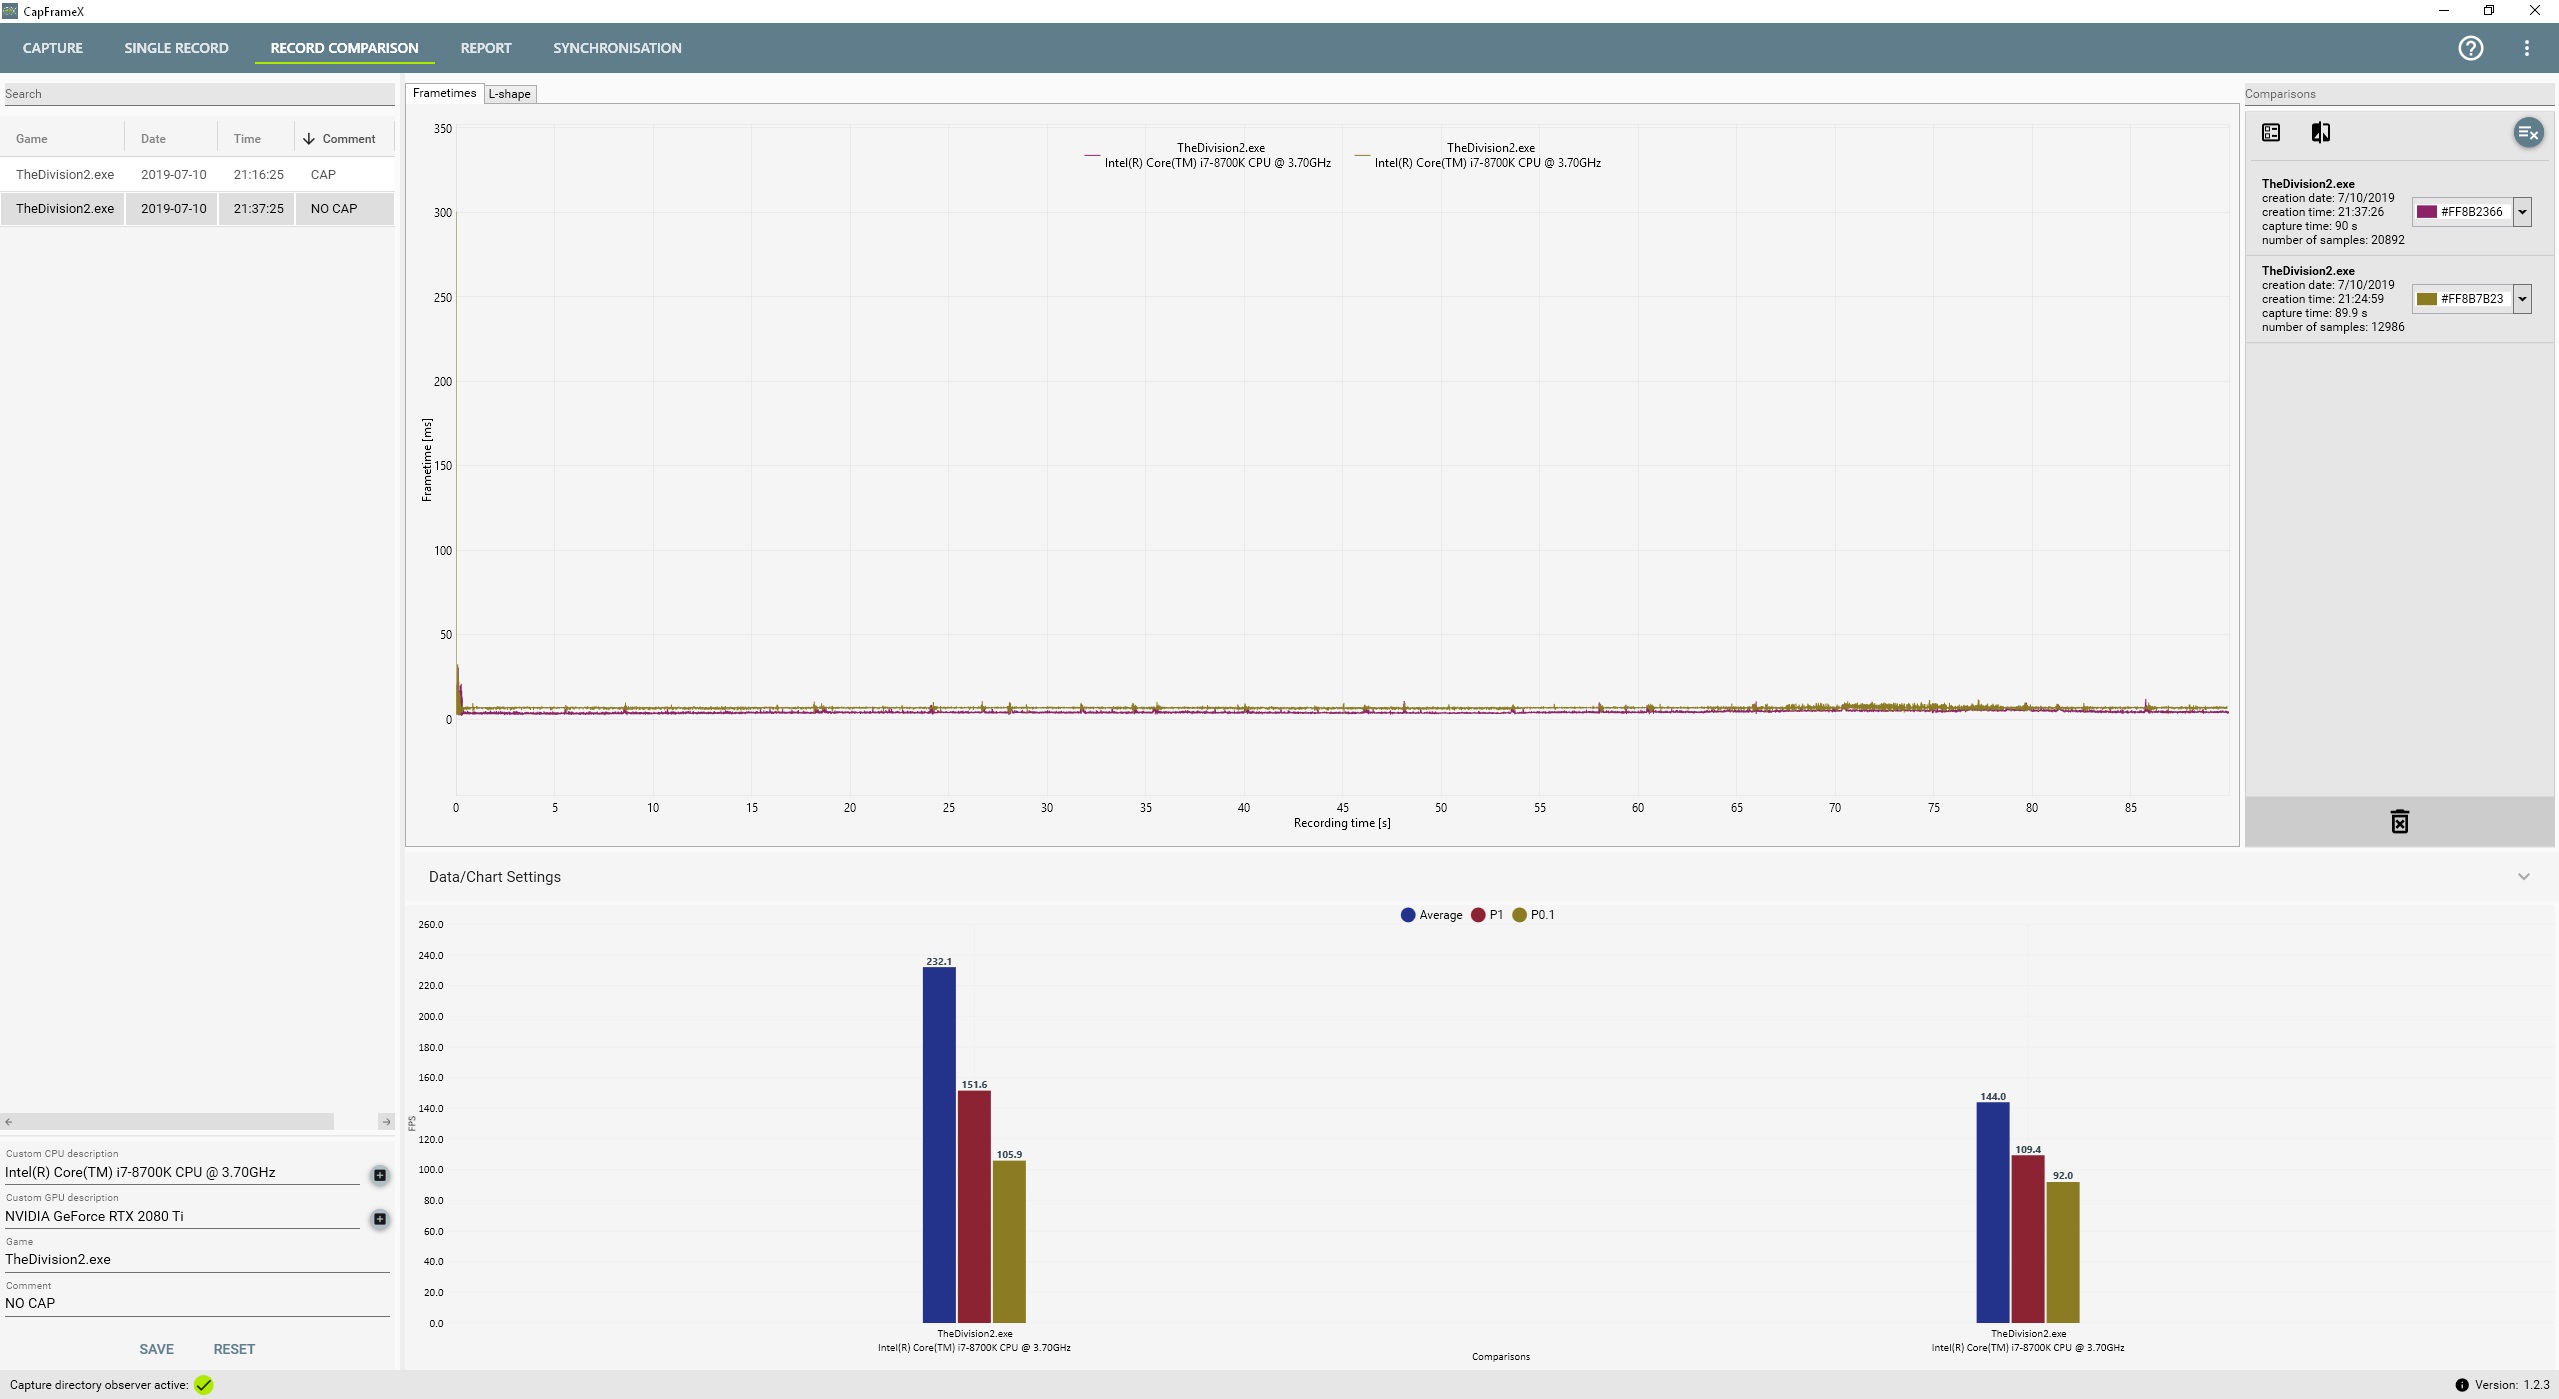The height and width of the screenshot is (1399, 2559).
Task: Click the trash delete icon below comparisons
Action: coord(2399,822)
